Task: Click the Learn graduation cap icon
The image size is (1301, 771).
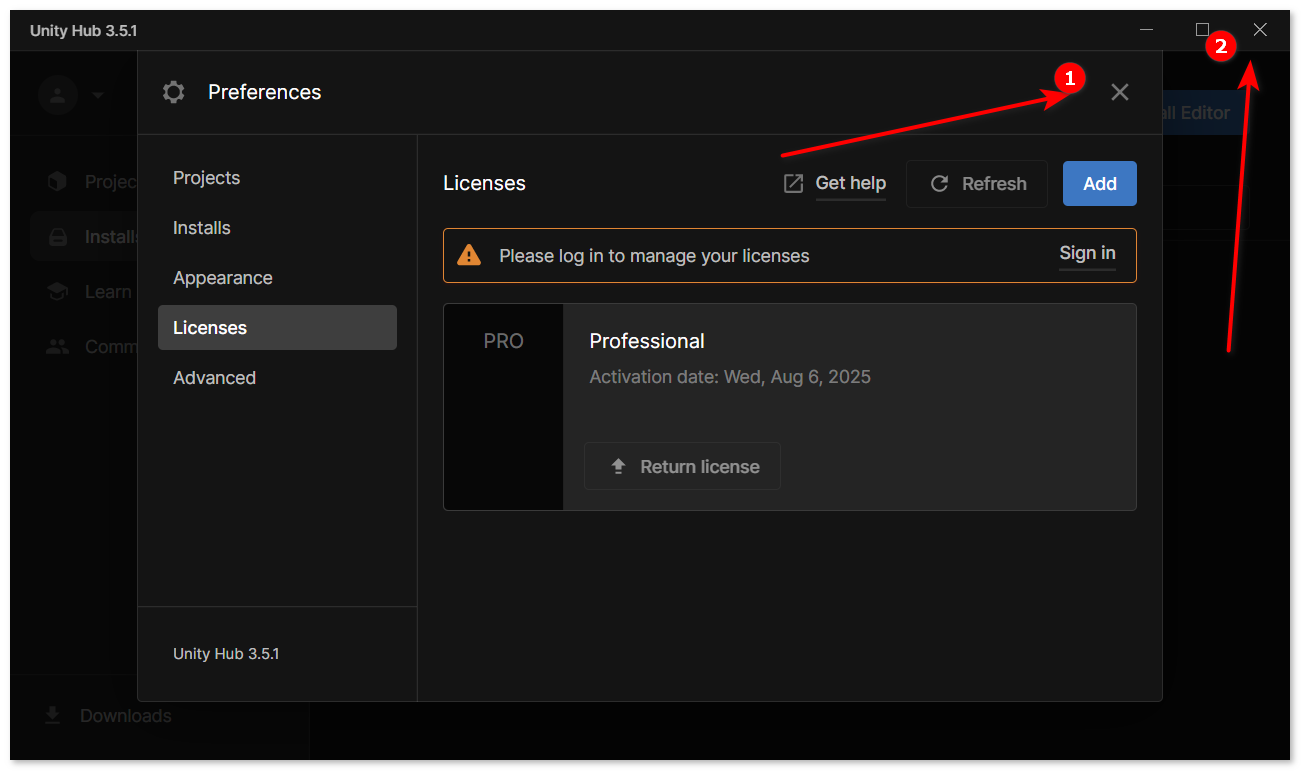Action: (58, 292)
